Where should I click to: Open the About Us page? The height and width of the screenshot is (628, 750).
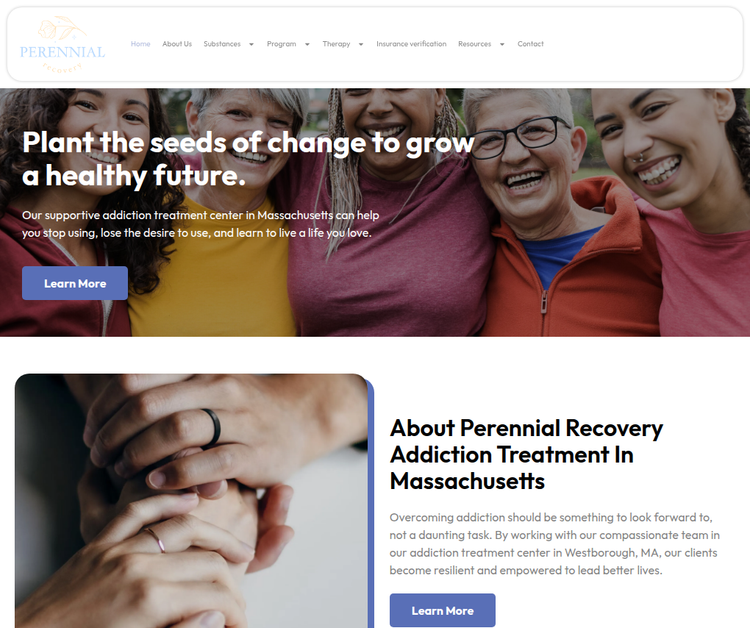click(x=177, y=44)
